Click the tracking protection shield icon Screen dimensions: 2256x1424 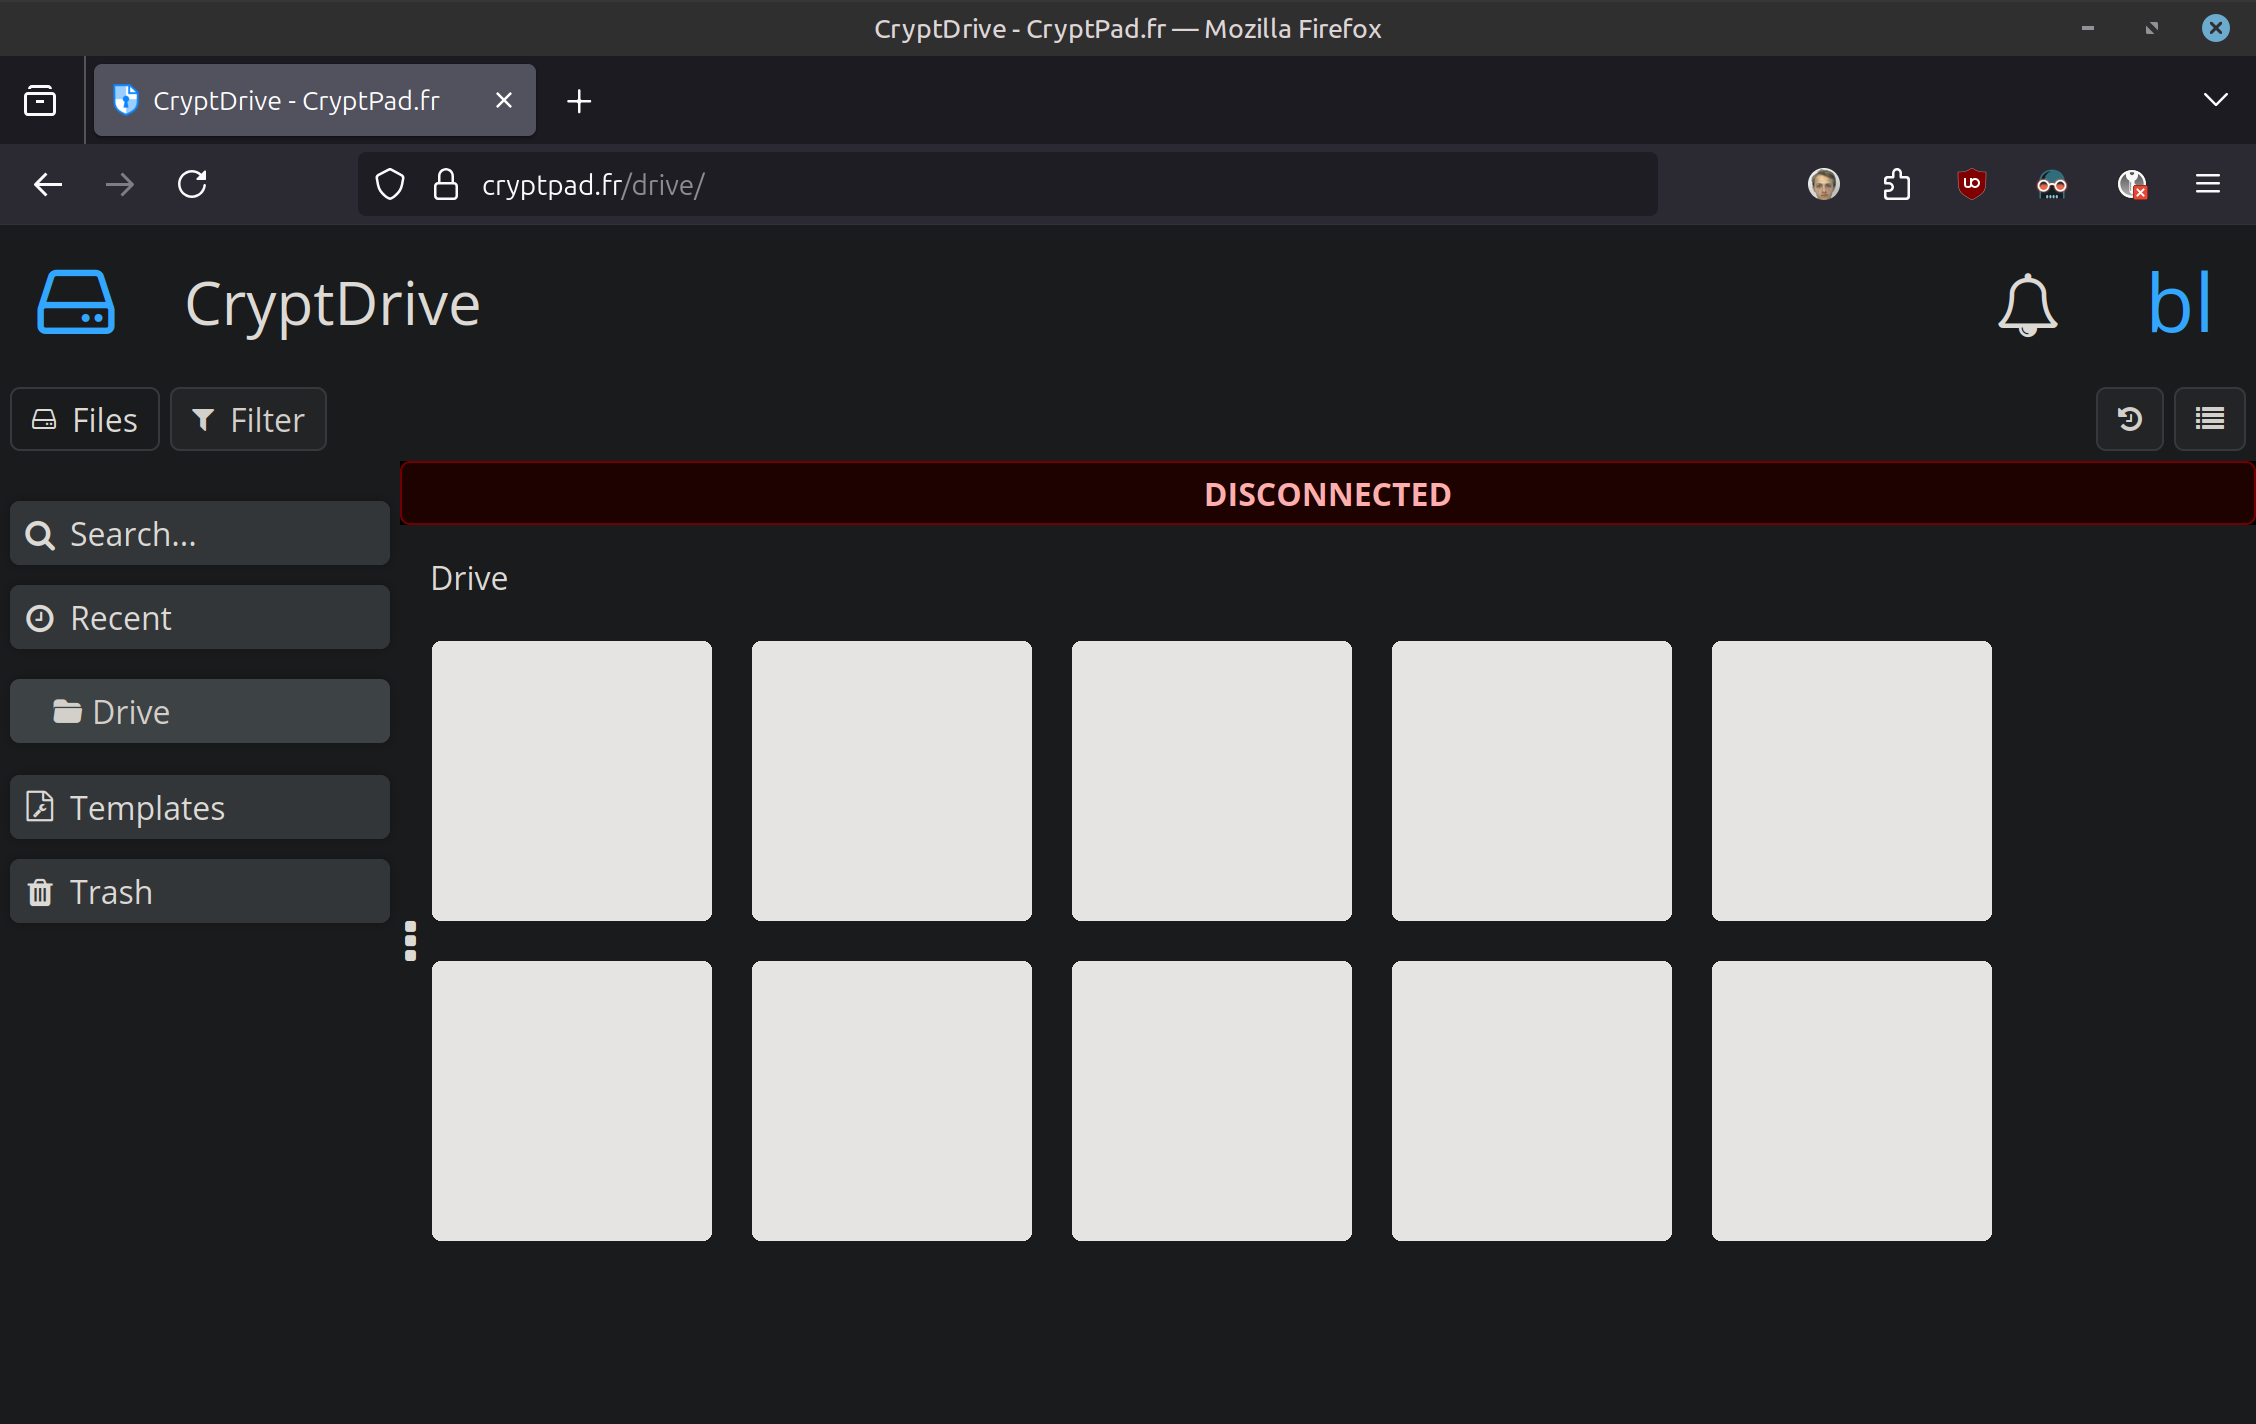coord(390,185)
